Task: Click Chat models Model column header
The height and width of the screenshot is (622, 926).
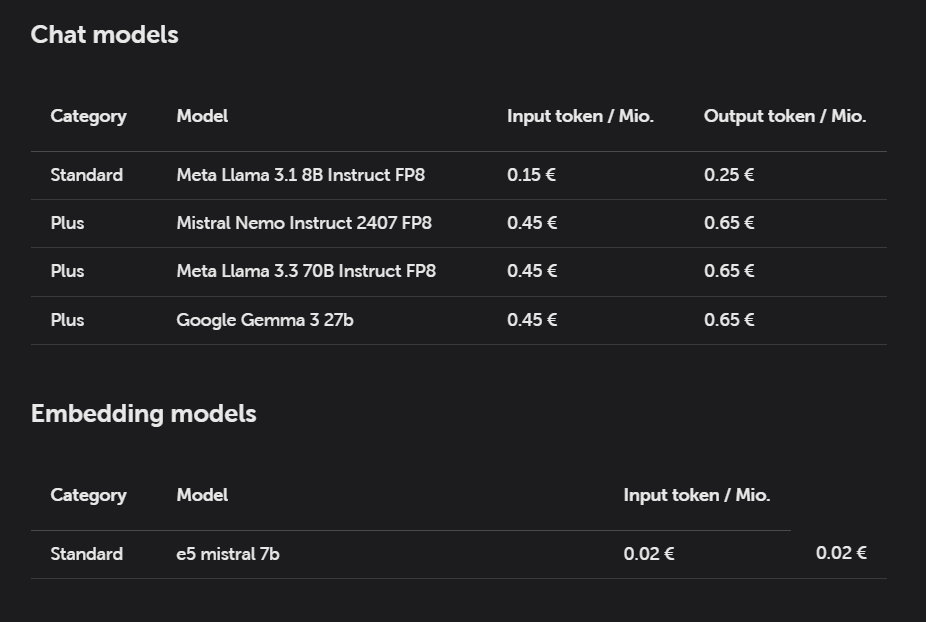Action: [x=202, y=116]
